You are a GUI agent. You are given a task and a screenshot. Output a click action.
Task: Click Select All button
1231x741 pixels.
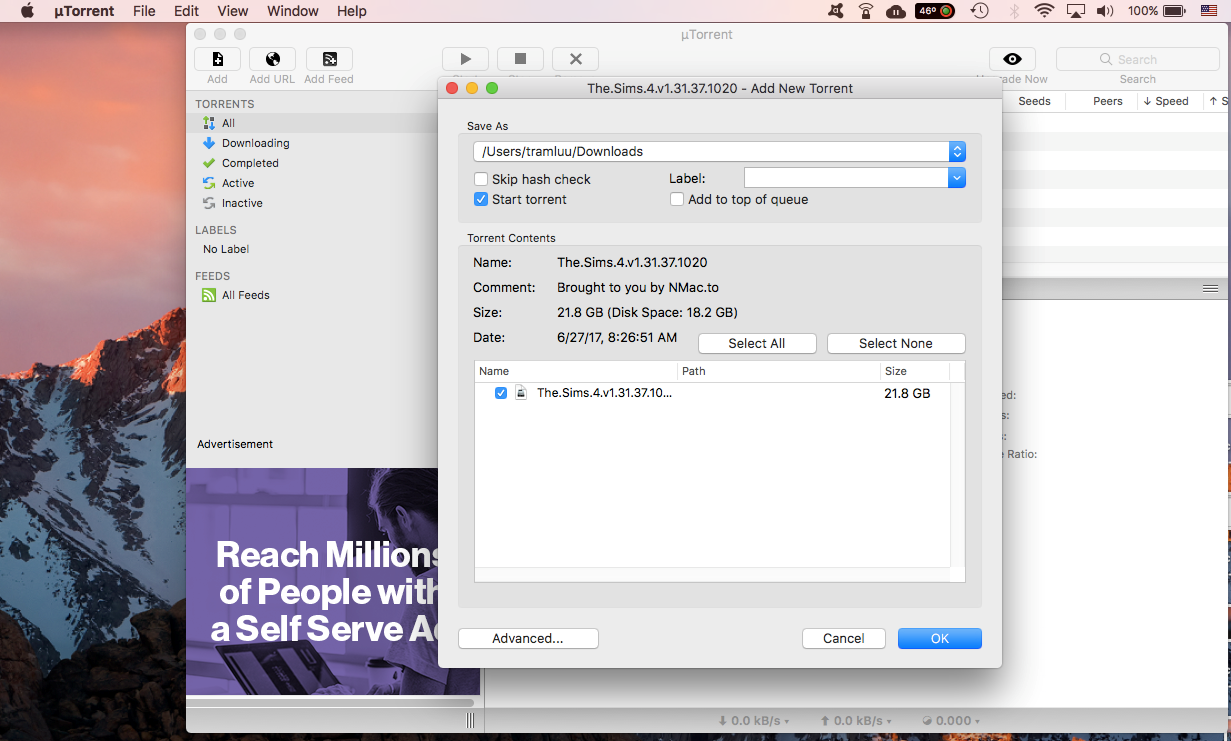pyautogui.click(x=757, y=343)
